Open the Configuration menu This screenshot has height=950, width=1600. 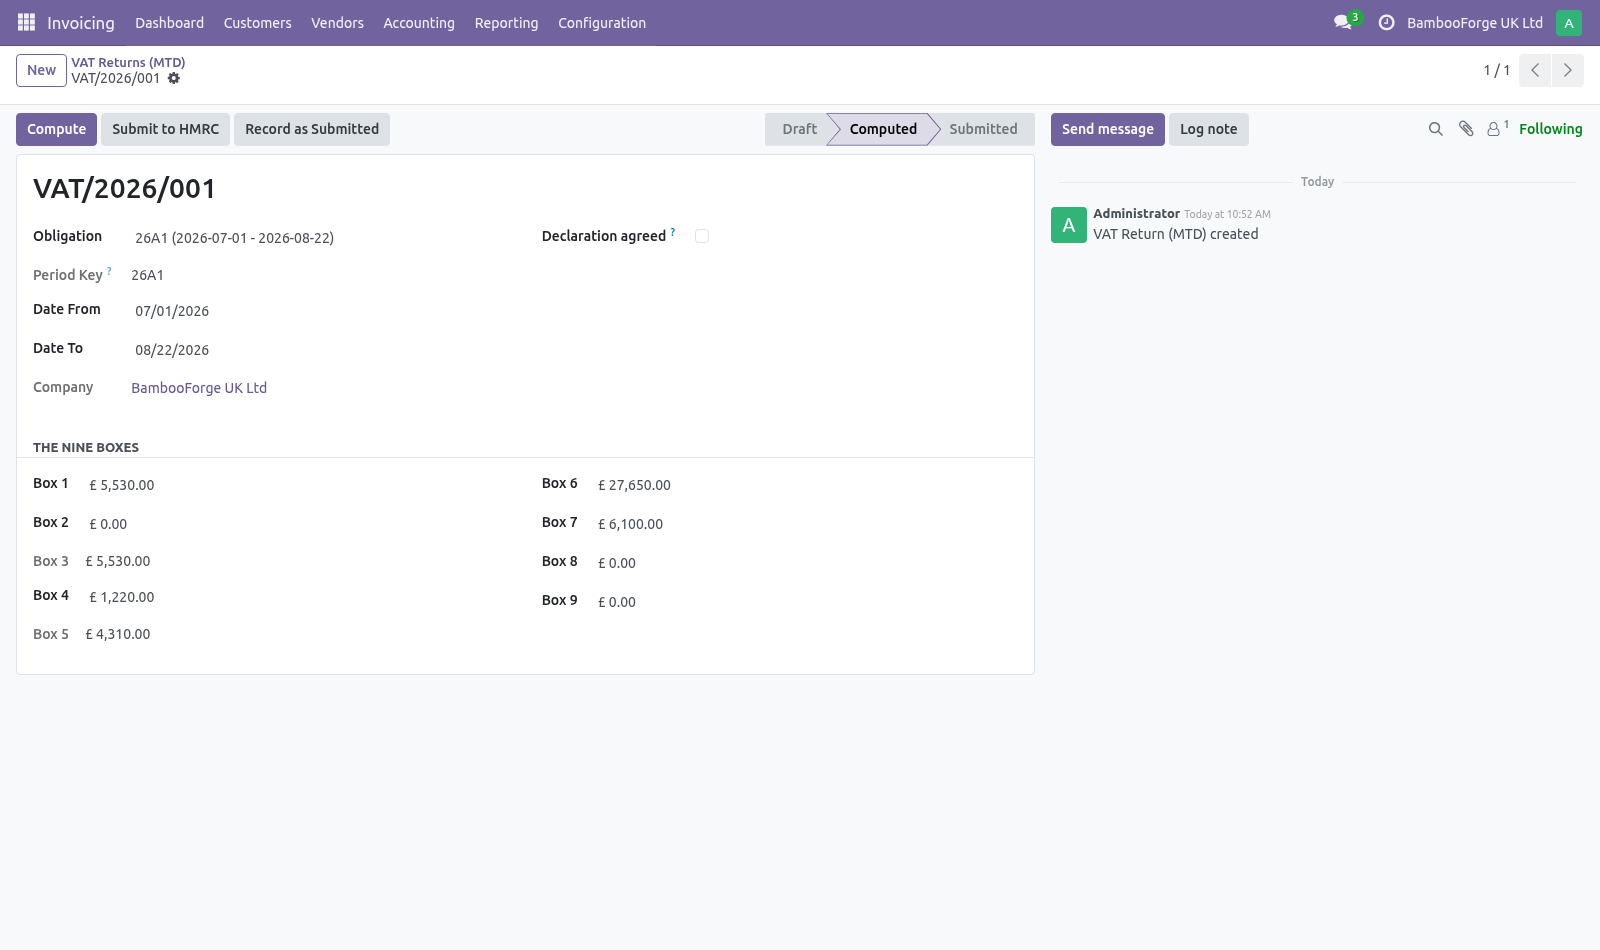click(602, 22)
